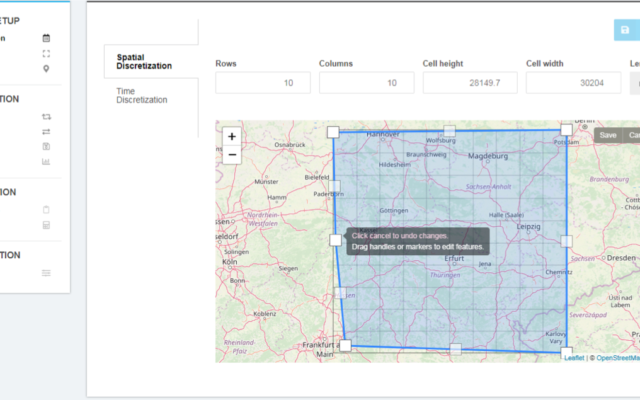Click midpoint handle right of Leipzig
The height and width of the screenshot is (400, 640).
[567, 241]
